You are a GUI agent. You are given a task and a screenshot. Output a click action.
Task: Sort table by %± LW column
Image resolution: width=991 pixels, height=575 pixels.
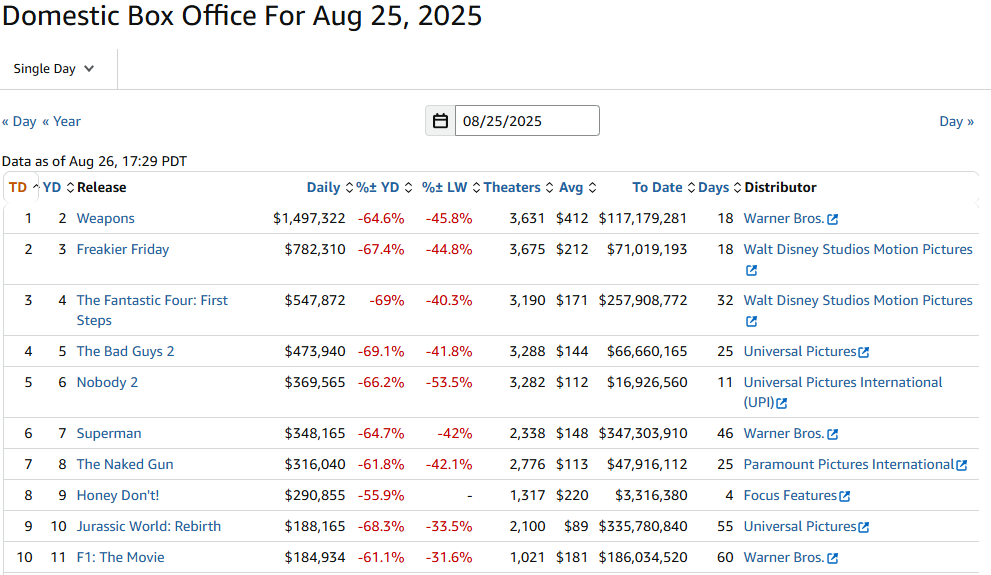click(x=451, y=188)
